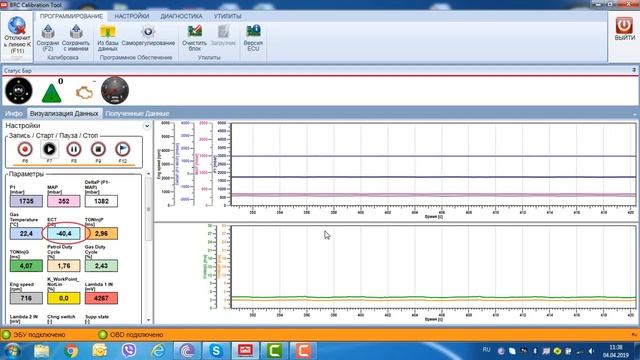Screen dimensions: 640x360
Task: Switch to the Полученные Данные tab
Action: pos(137,113)
